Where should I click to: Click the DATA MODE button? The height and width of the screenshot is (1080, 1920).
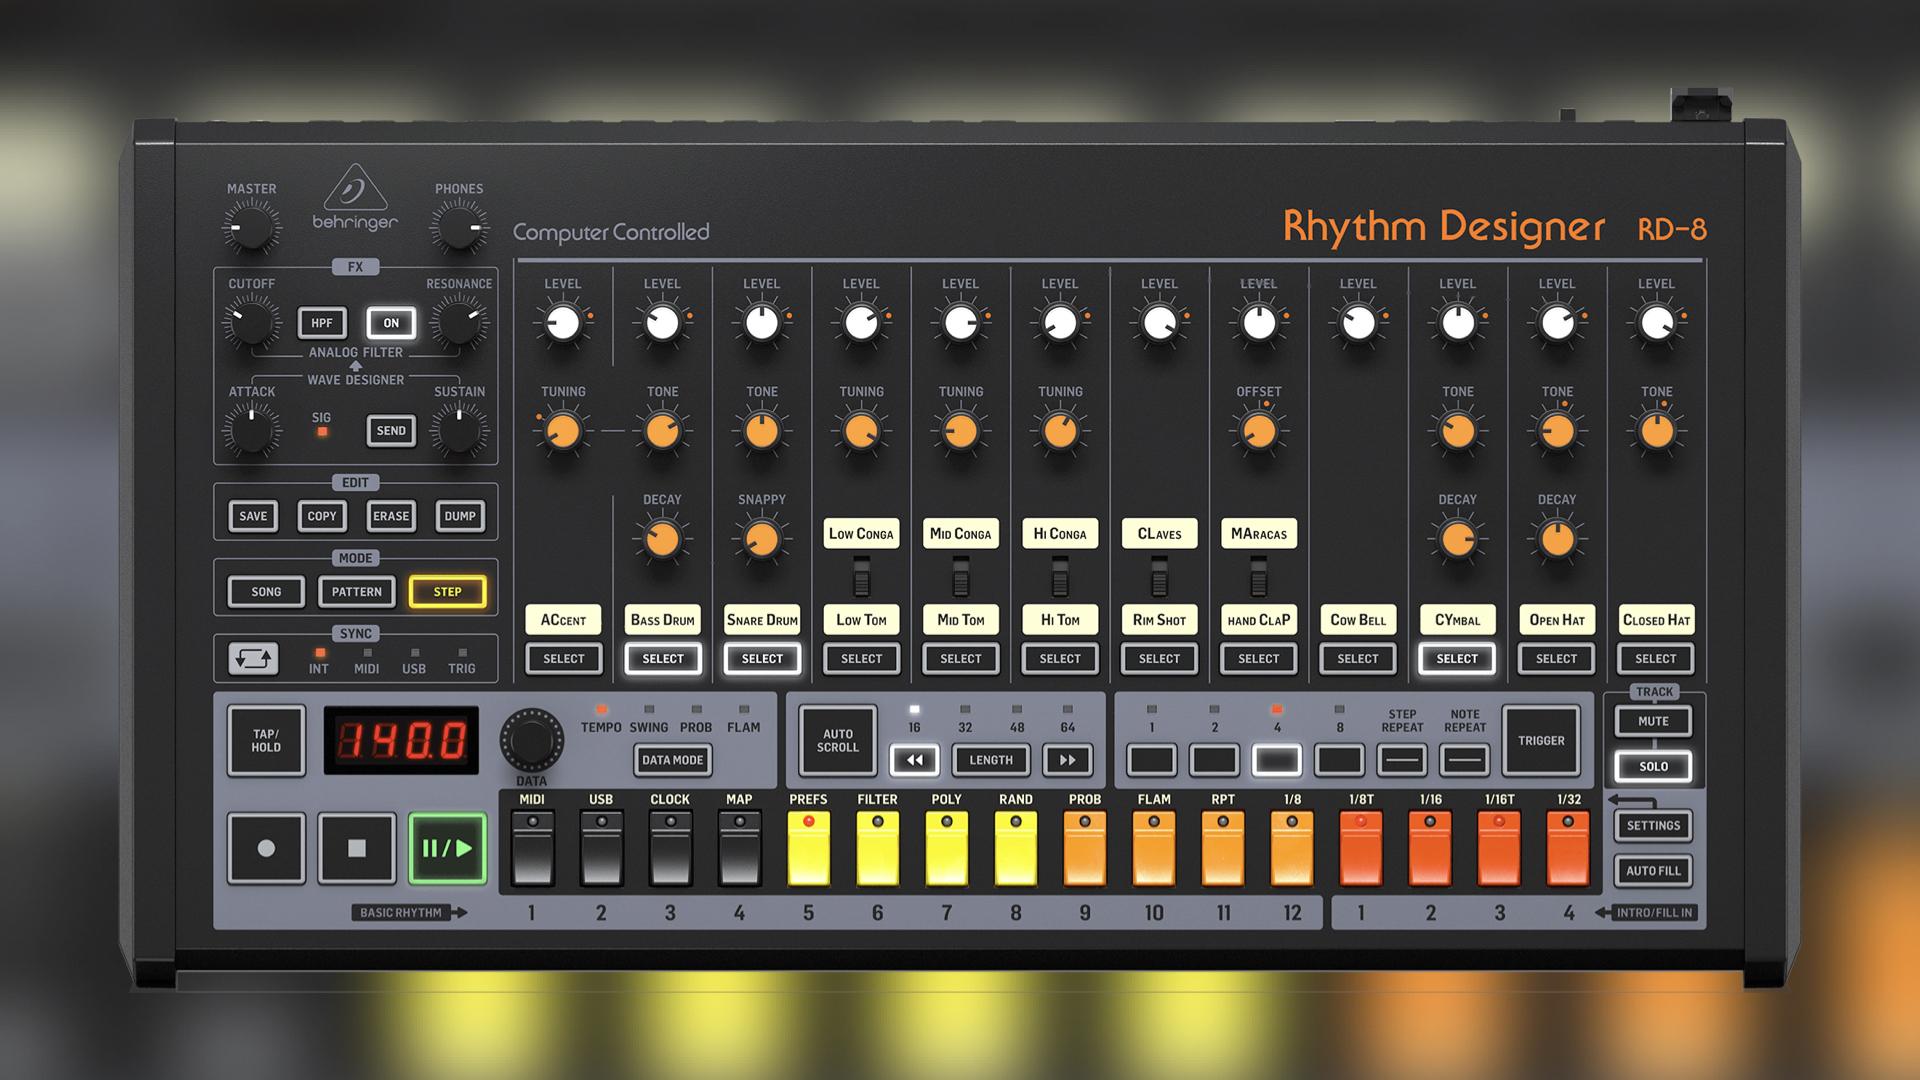pos(672,760)
